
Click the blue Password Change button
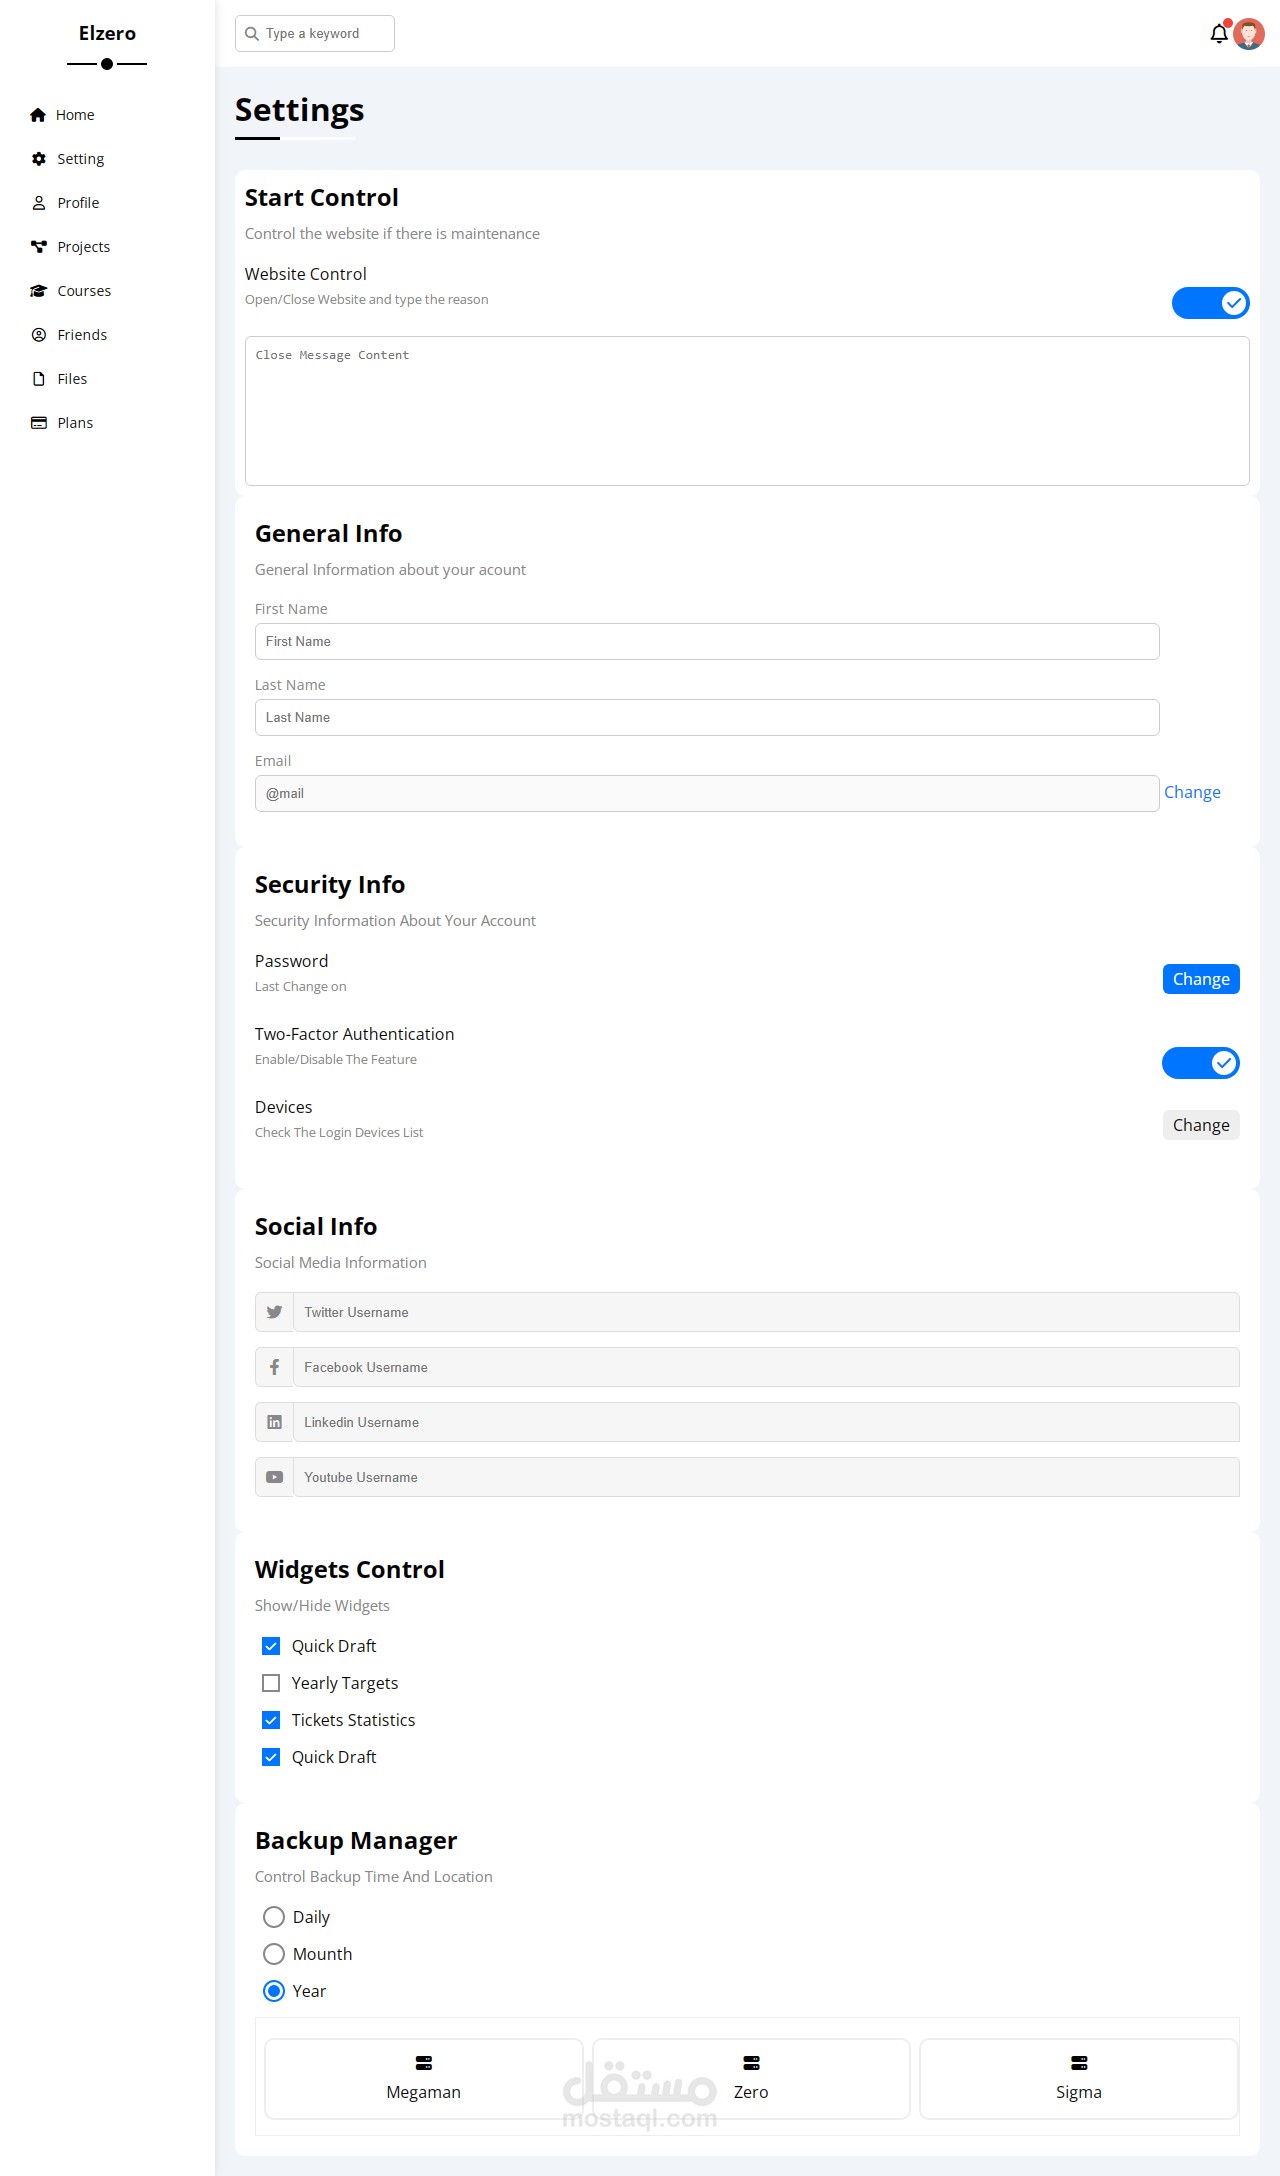pos(1201,979)
